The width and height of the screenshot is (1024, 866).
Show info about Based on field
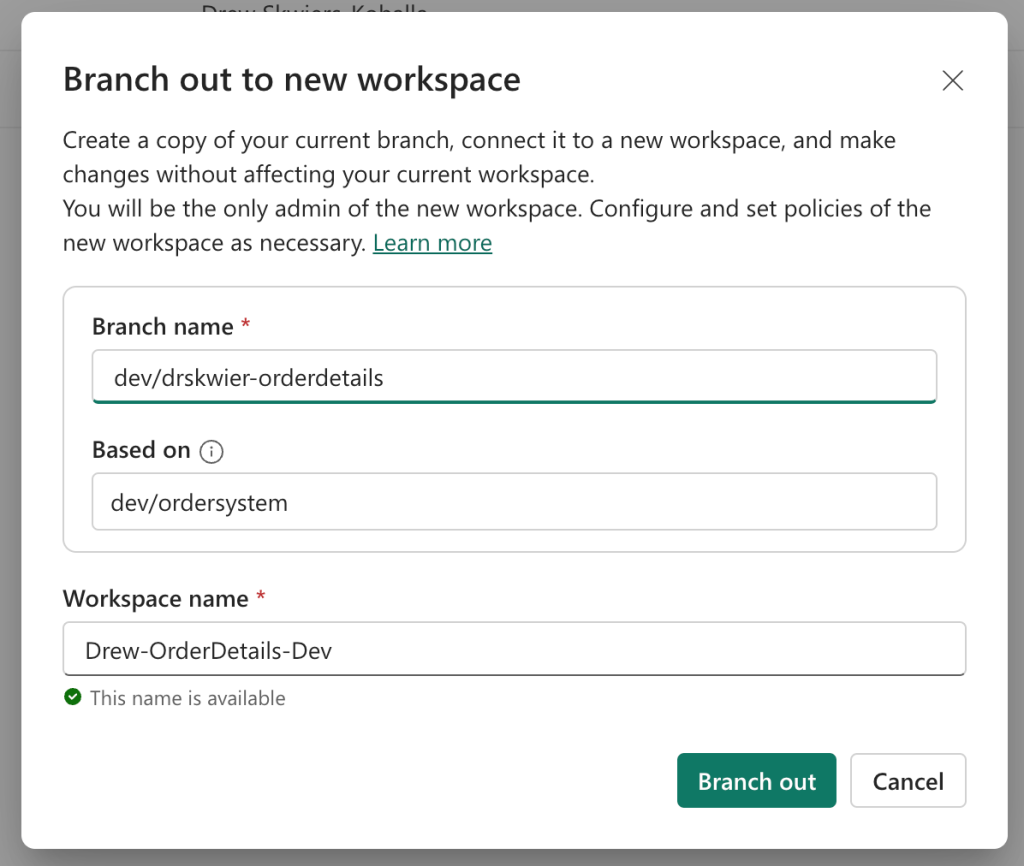tap(212, 451)
